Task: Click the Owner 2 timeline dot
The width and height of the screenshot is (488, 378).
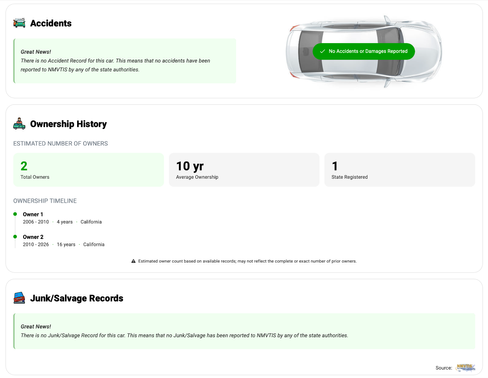Action: (15, 237)
